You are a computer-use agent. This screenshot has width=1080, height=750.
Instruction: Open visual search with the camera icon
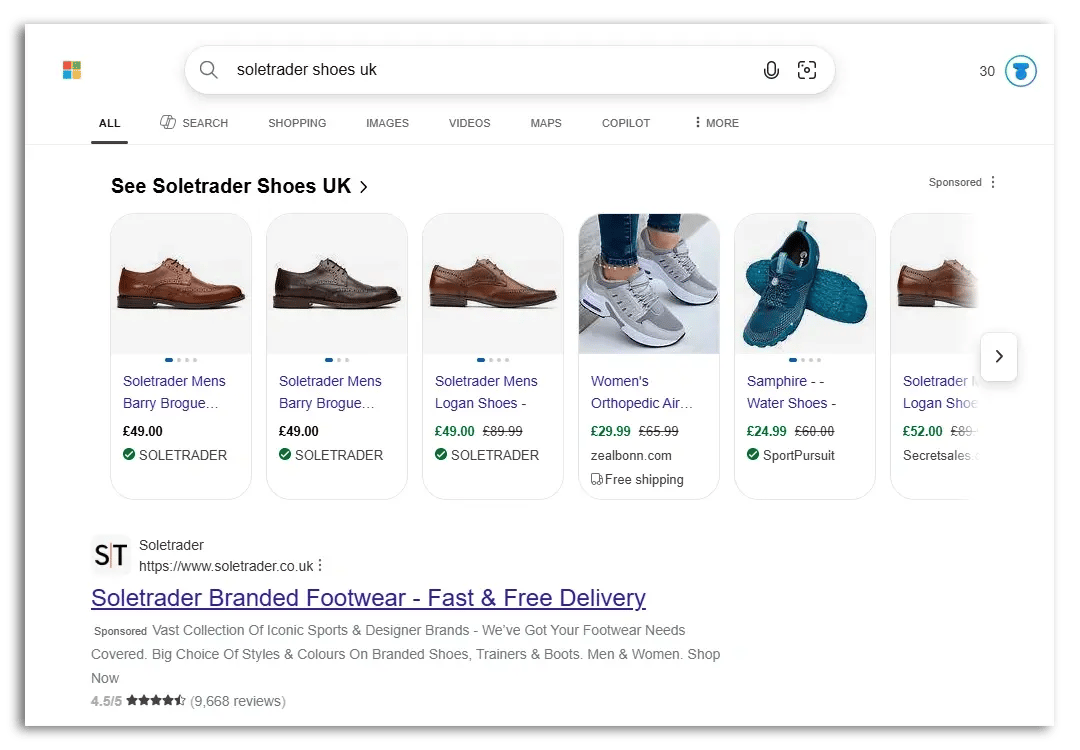click(808, 70)
